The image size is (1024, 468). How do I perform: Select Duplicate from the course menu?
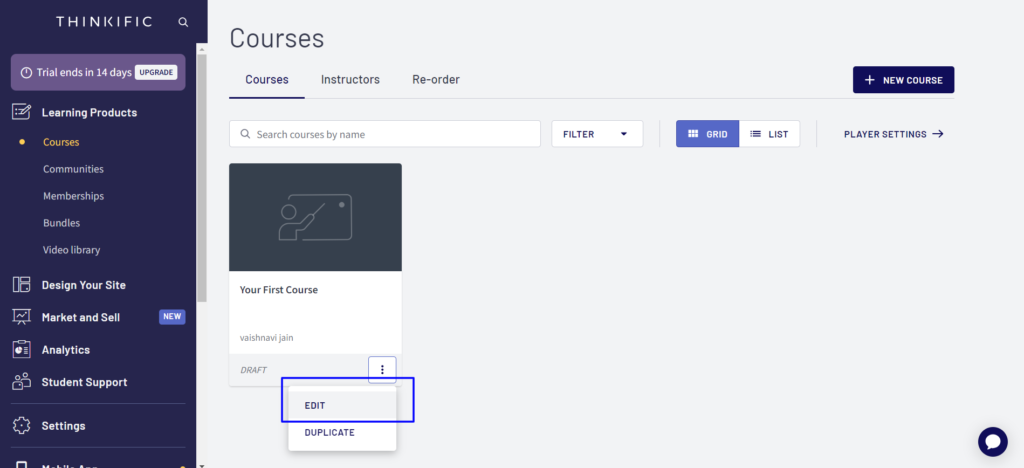pos(329,433)
